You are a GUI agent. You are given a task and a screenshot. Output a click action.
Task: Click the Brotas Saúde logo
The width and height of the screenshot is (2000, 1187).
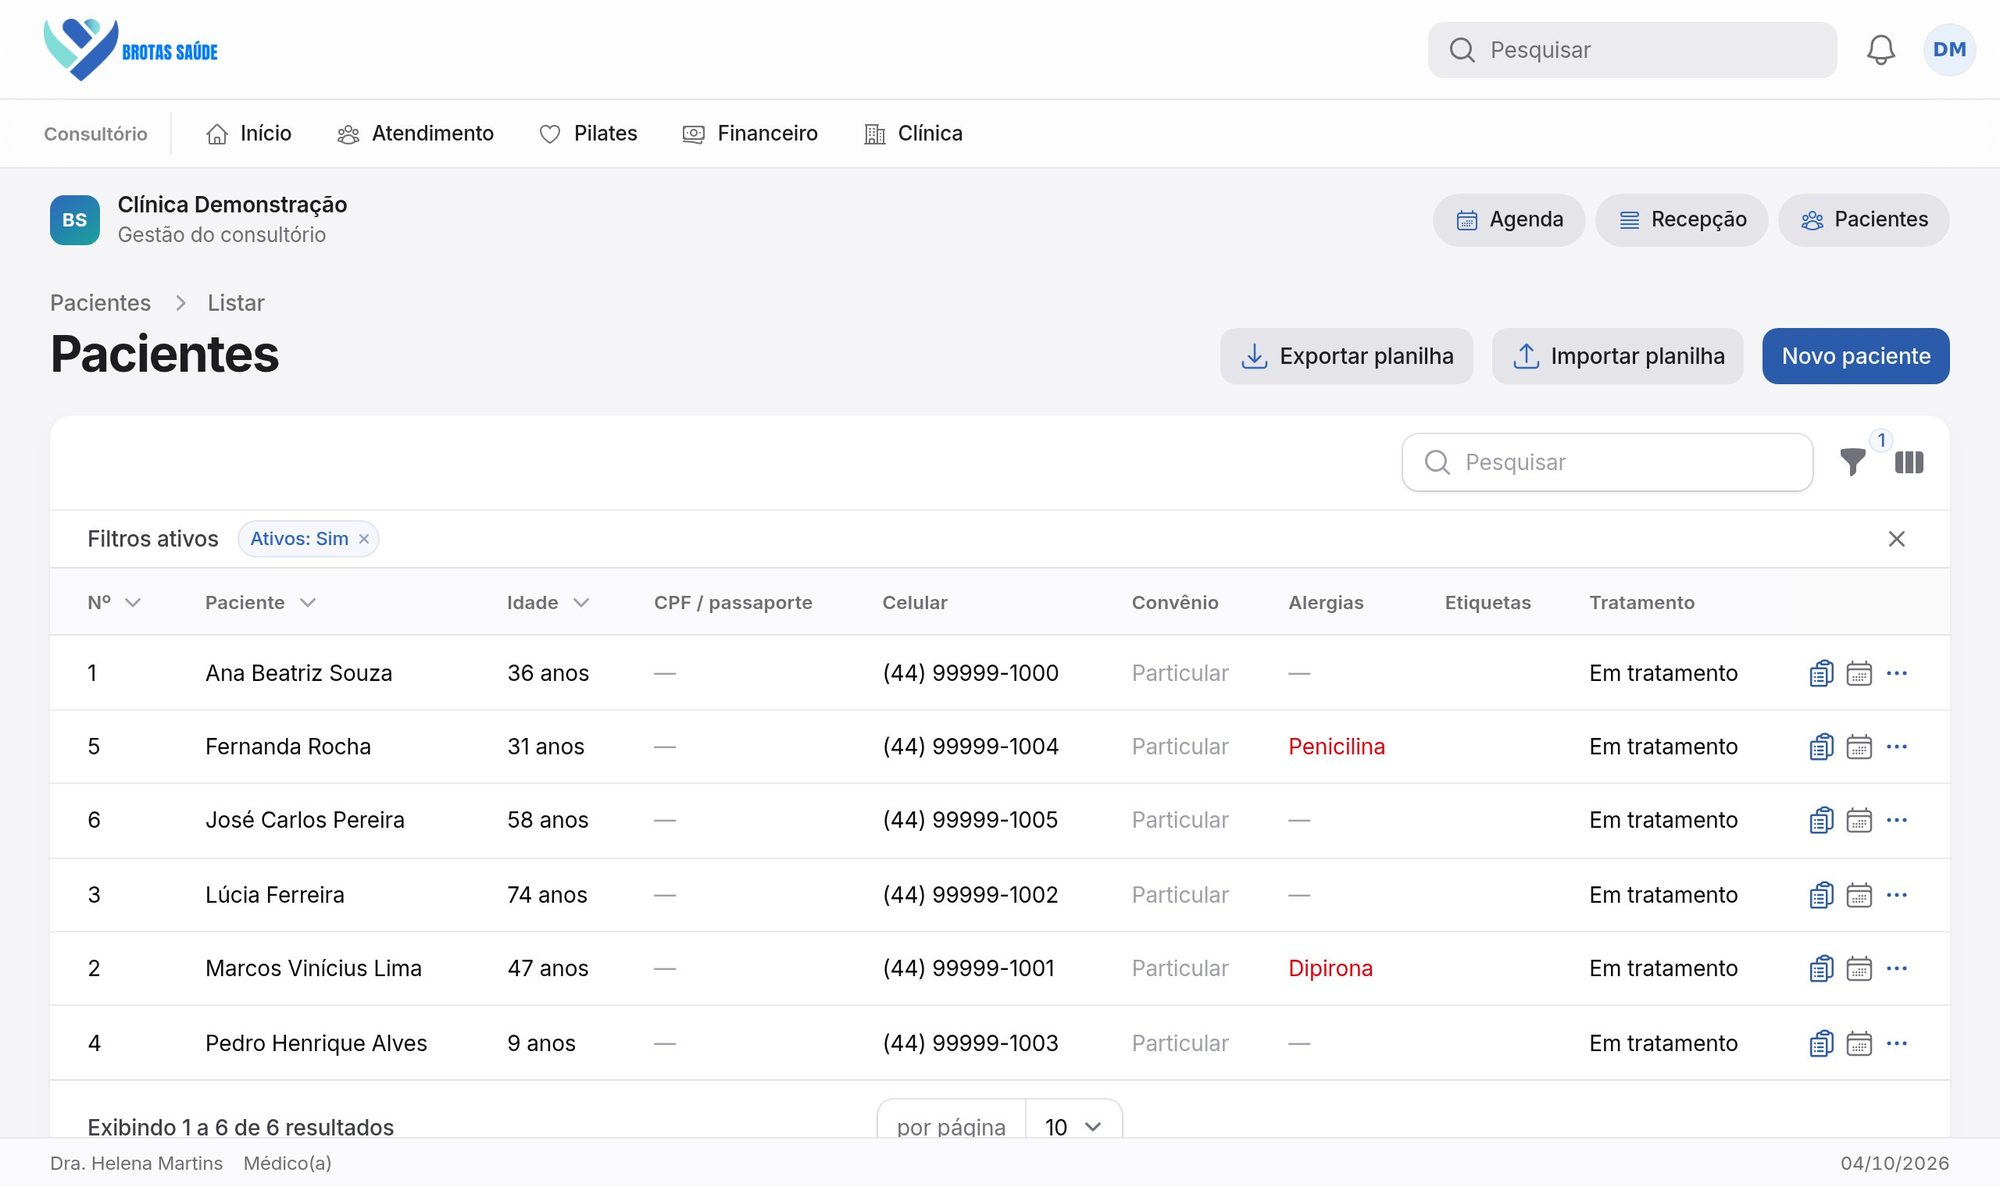tap(131, 50)
